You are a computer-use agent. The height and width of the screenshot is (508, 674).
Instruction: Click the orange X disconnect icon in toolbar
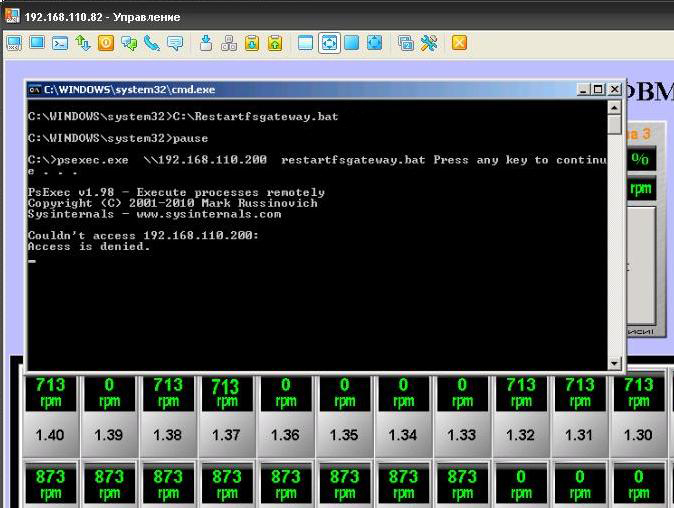(x=459, y=43)
